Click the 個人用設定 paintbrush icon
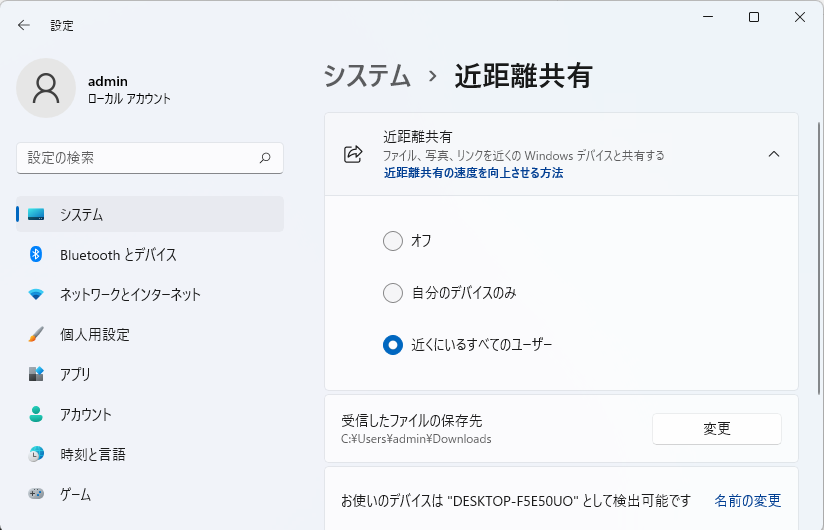 coord(36,334)
